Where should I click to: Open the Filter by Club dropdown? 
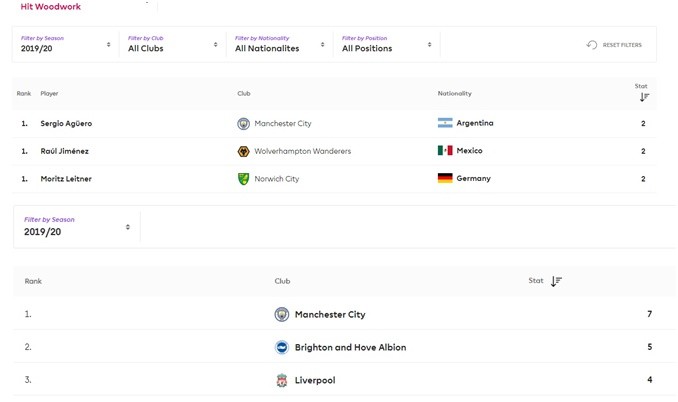[x=173, y=44]
